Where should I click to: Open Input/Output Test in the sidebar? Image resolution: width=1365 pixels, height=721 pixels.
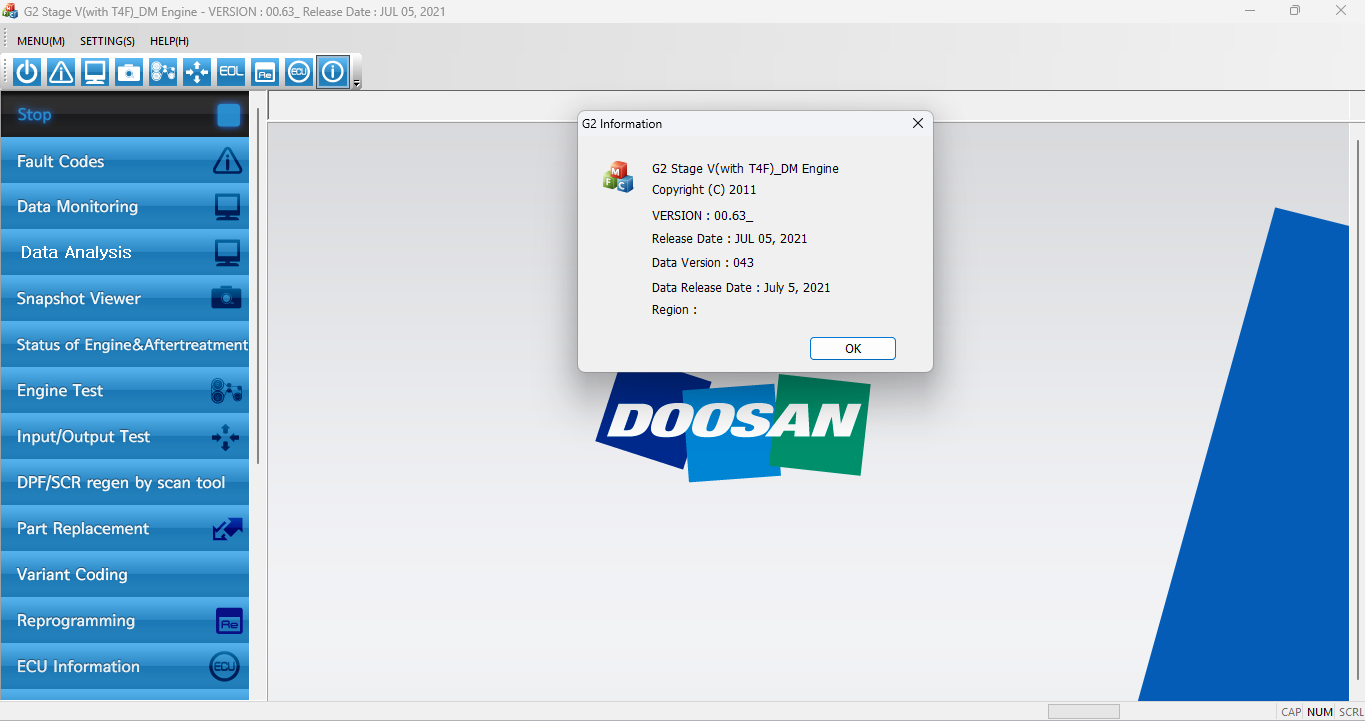125,437
